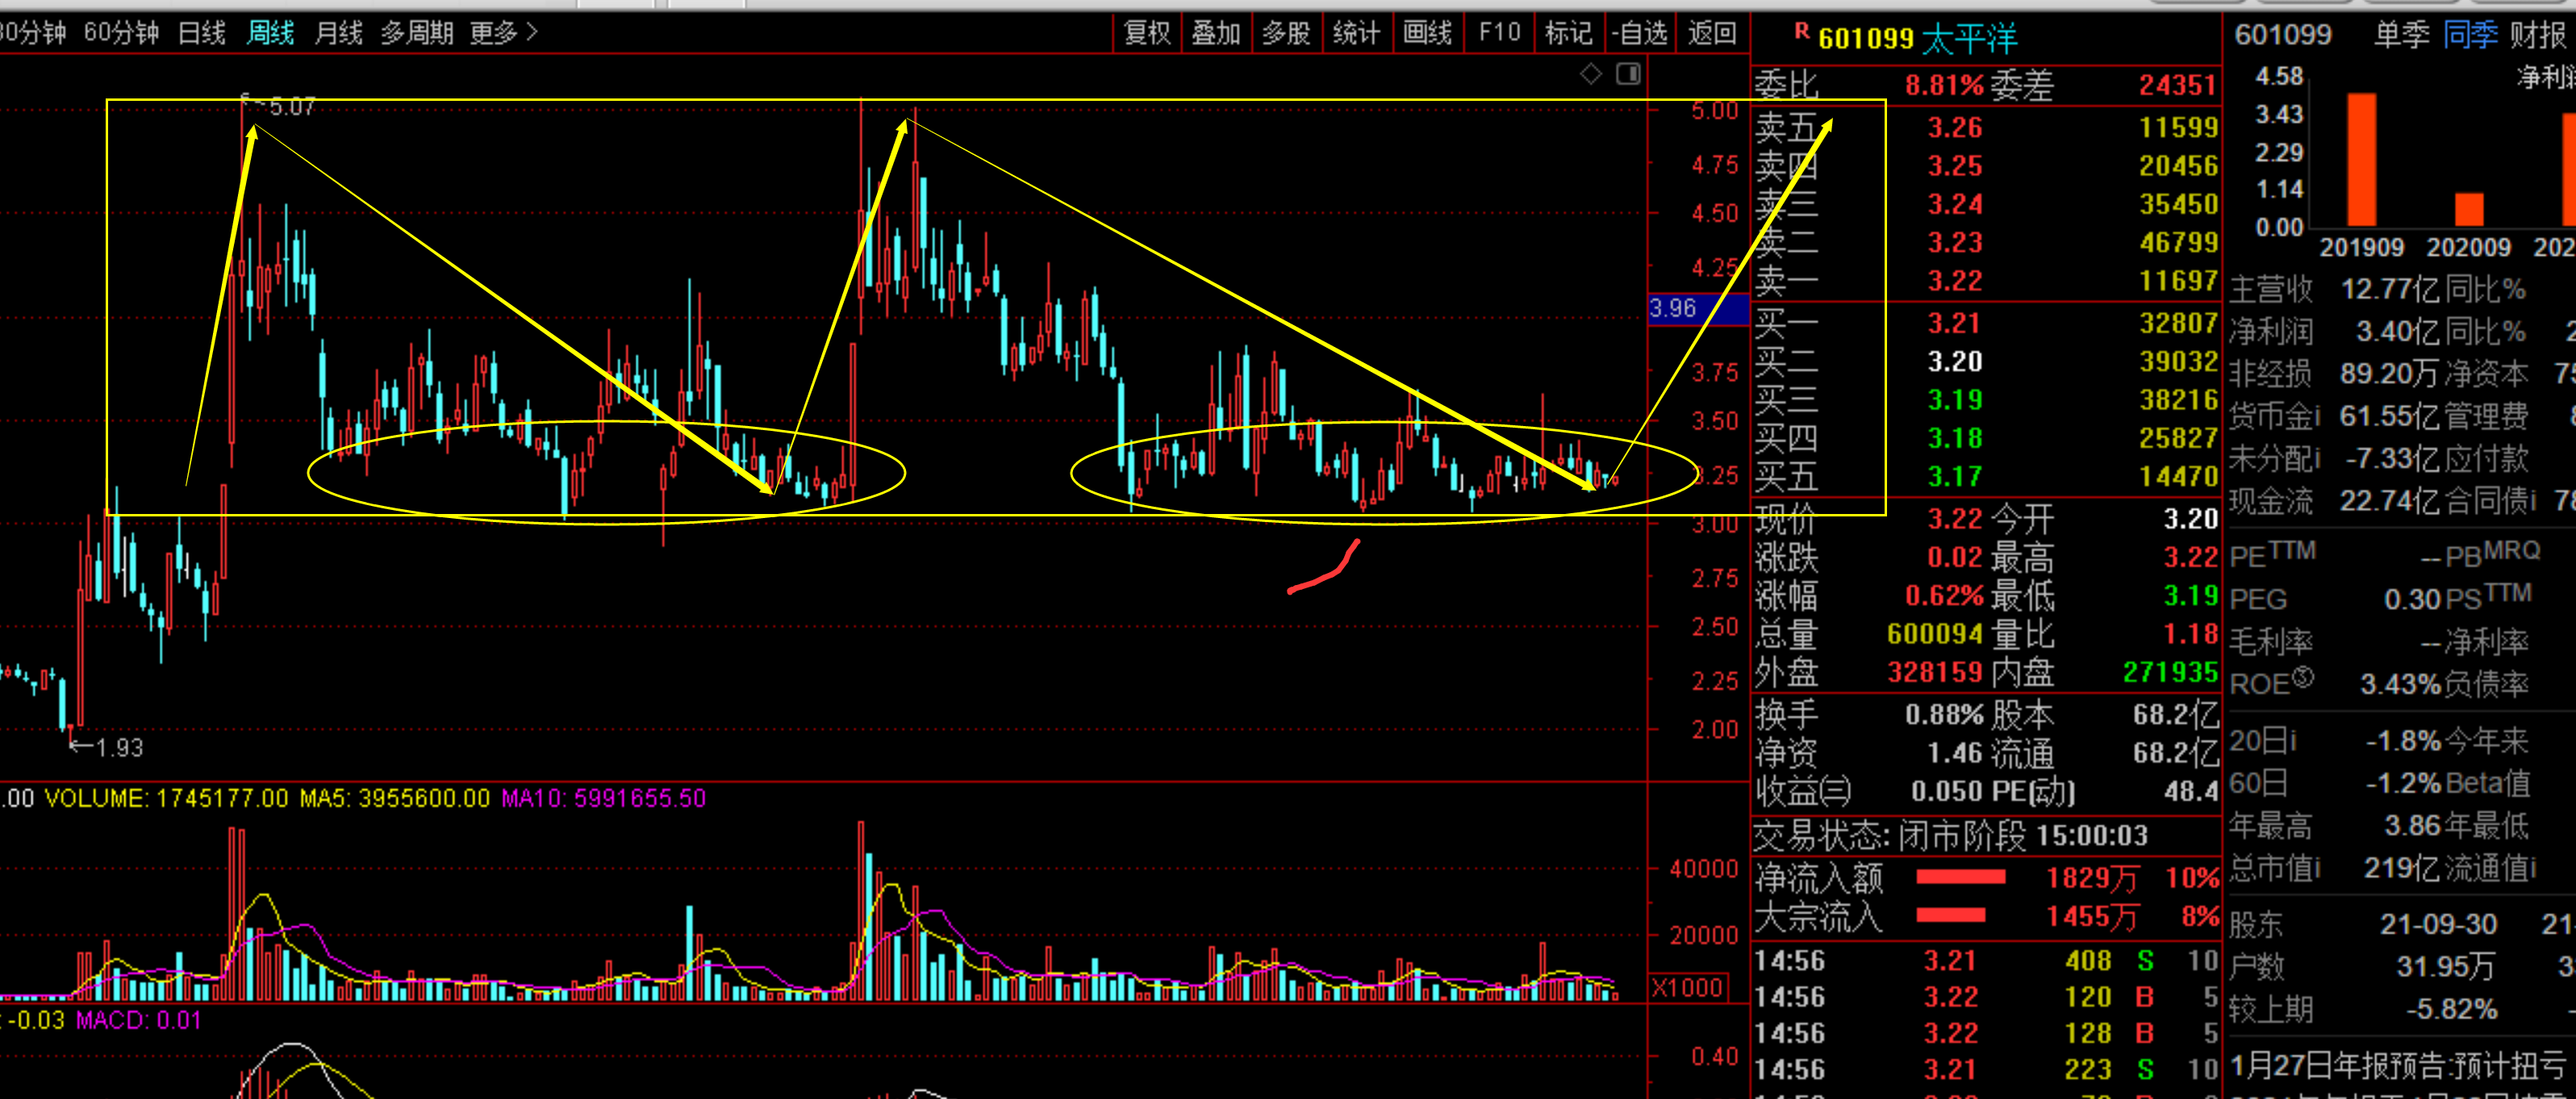Viewport: 2576px width, 1099px height.
Task: Toggle 复权 price adjustment
Action: pos(1147,33)
